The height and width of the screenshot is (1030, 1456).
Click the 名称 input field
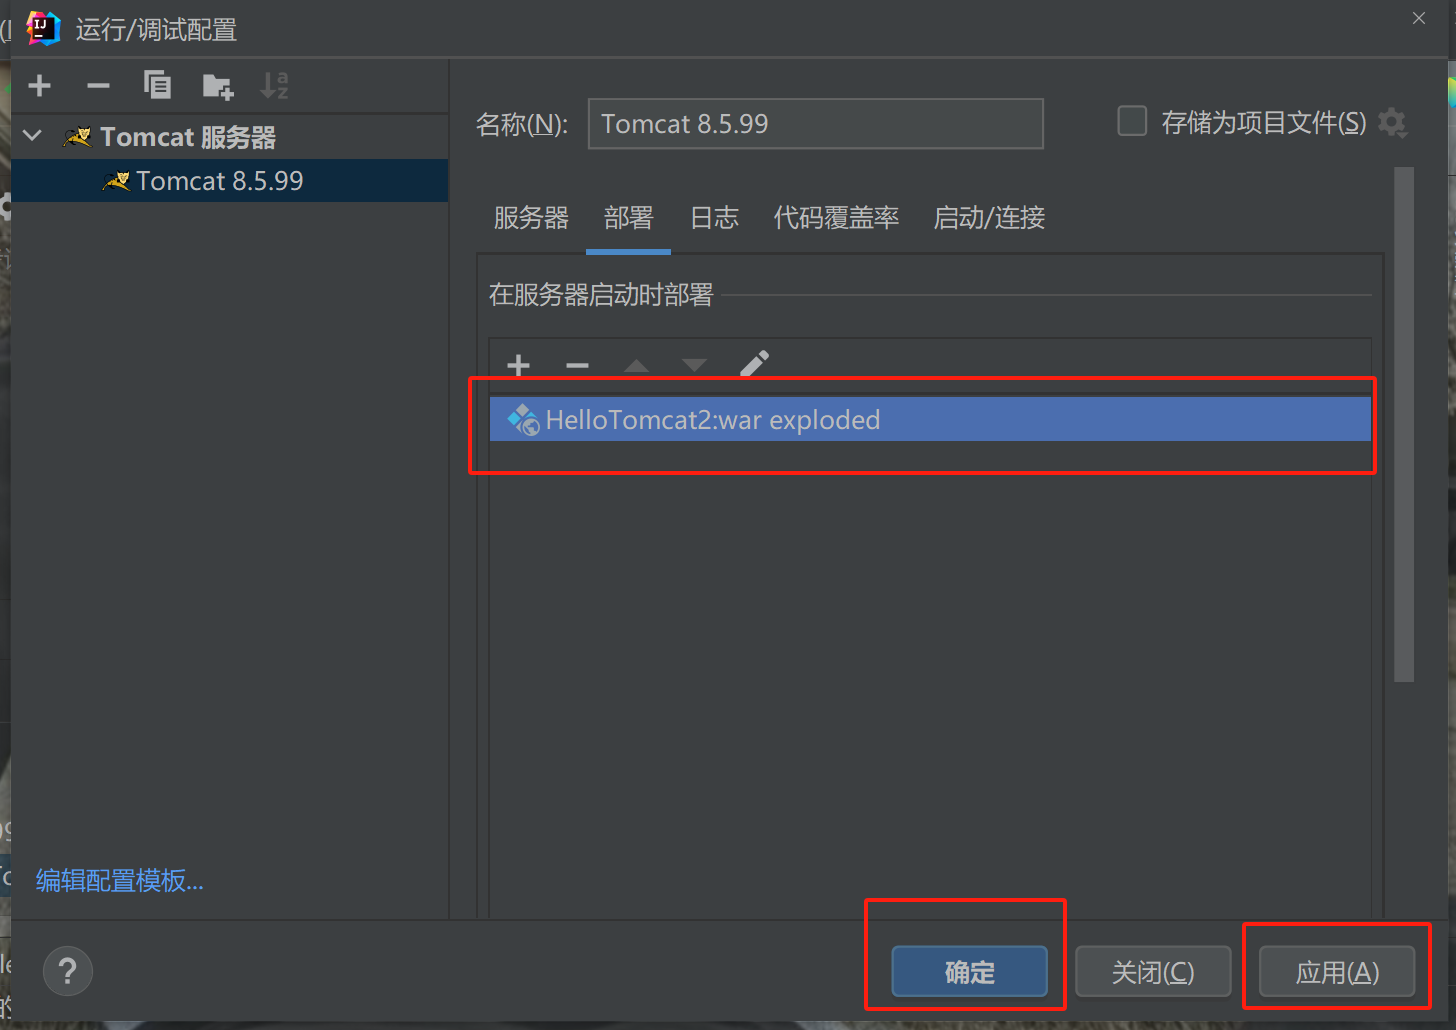(x=816, y=124)
